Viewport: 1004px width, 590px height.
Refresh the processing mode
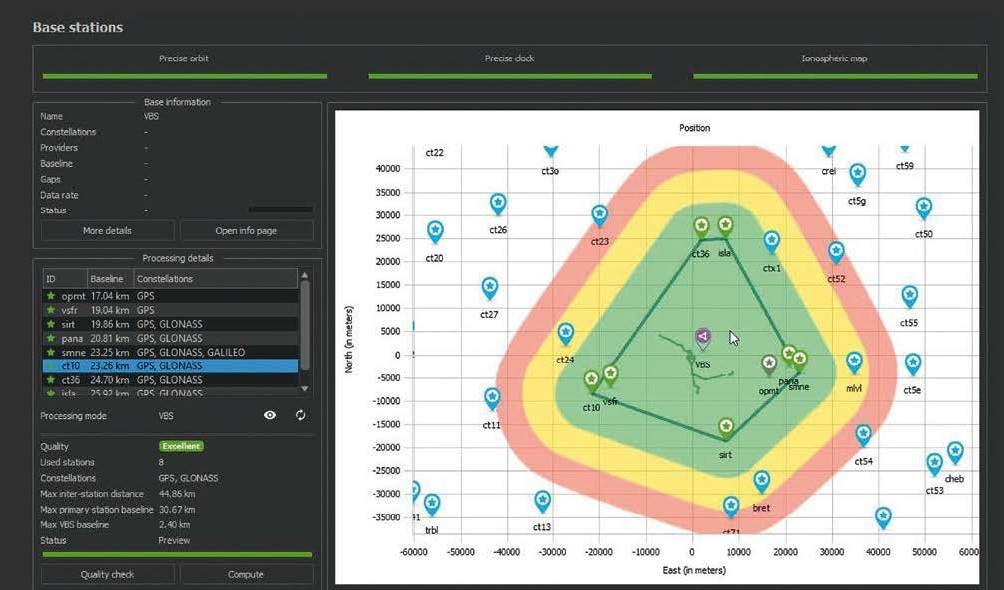click(300, 415)
